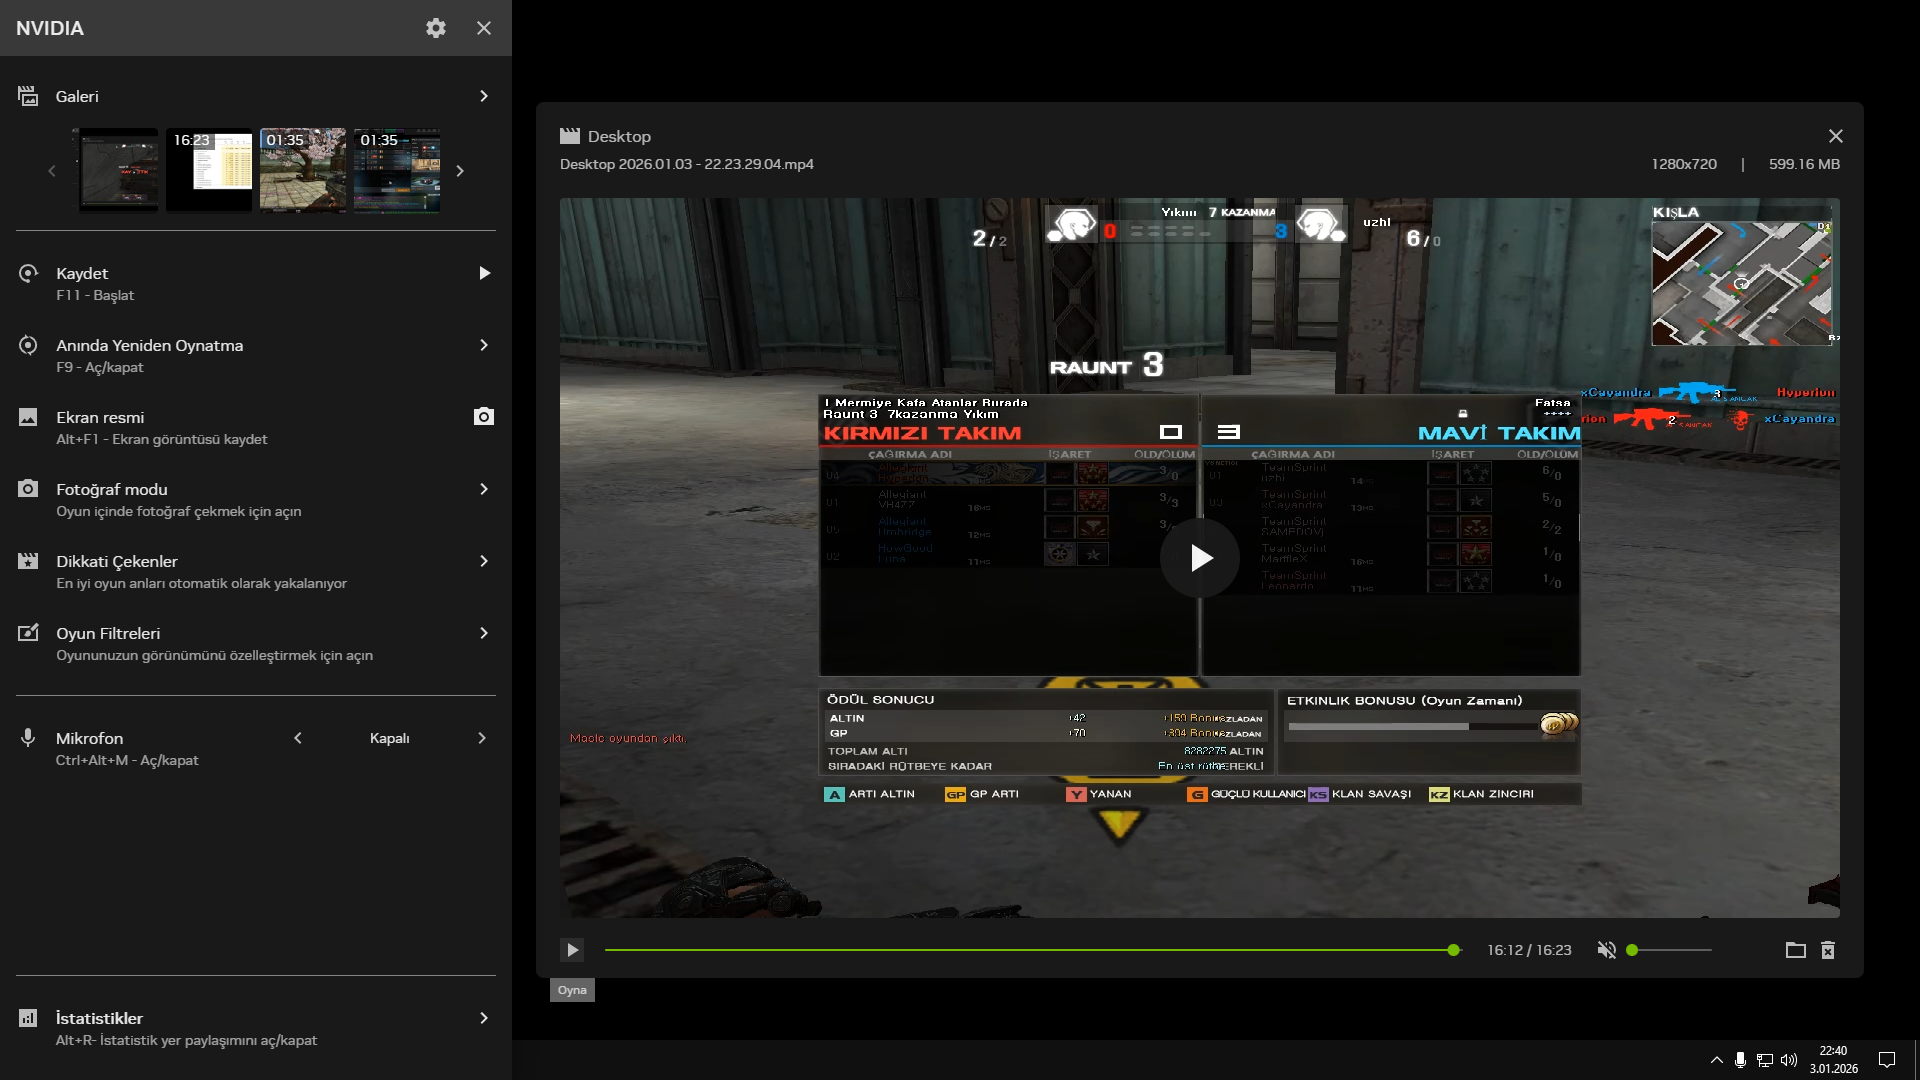Expand Oyun Filtreleri options
The height and width of the screenshot is (1080, 1920).
tap(484, 633)
